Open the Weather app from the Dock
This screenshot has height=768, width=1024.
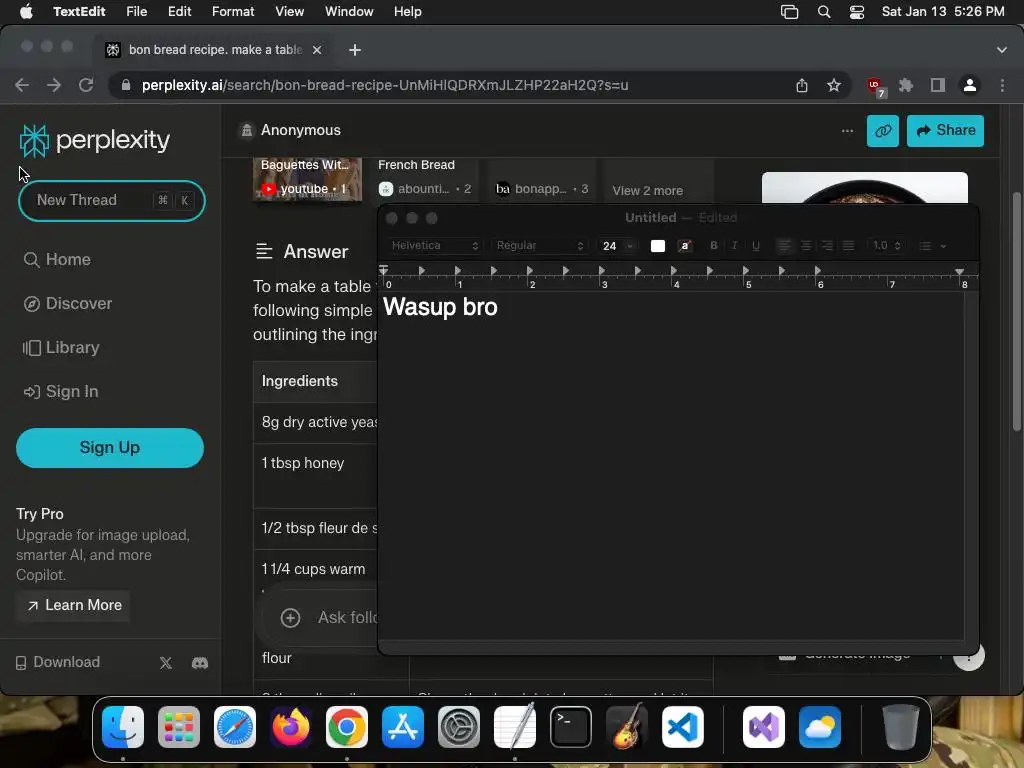820,727
